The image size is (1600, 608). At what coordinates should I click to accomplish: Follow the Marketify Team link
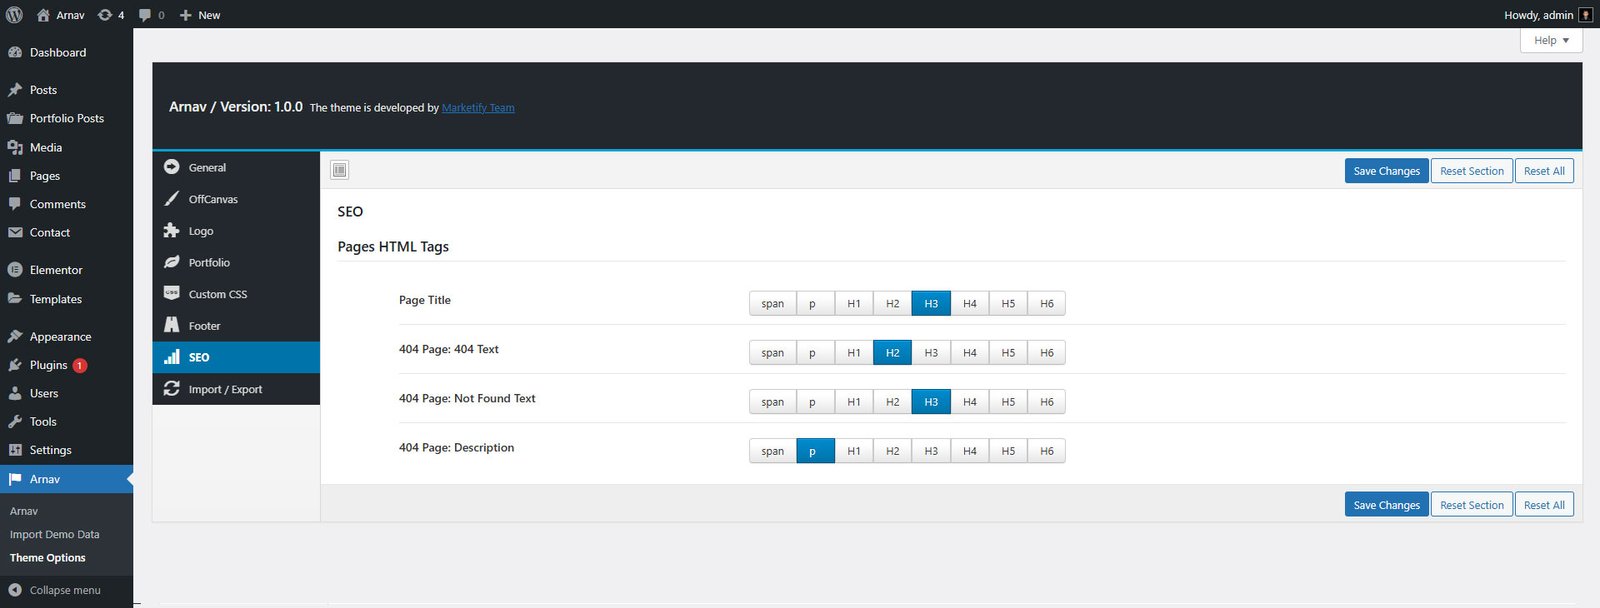[x=478, y=108]
